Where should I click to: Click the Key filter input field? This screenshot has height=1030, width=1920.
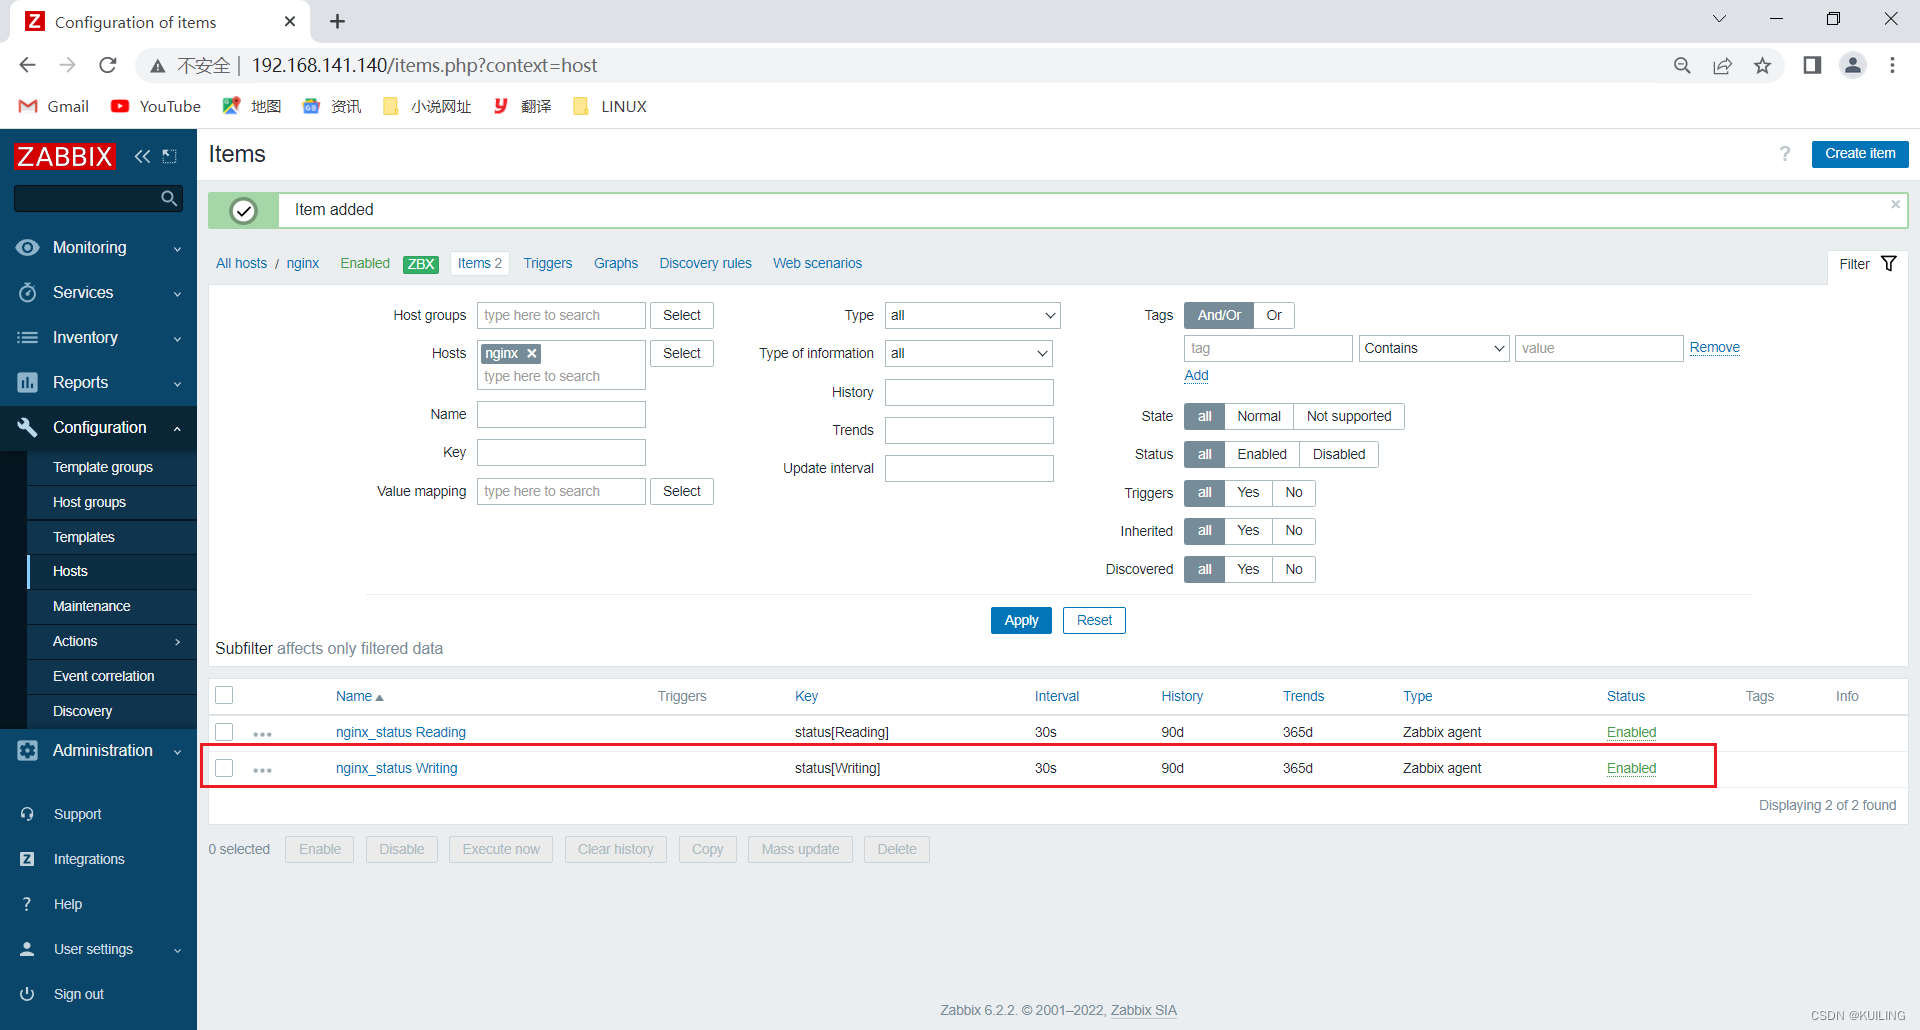pyautogui.click(x=561, y=452)
